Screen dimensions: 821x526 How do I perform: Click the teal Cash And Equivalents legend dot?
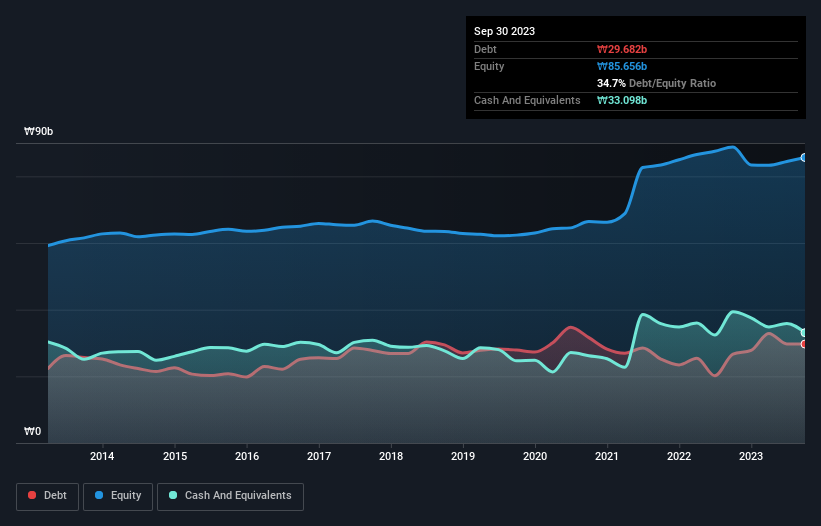173,495
